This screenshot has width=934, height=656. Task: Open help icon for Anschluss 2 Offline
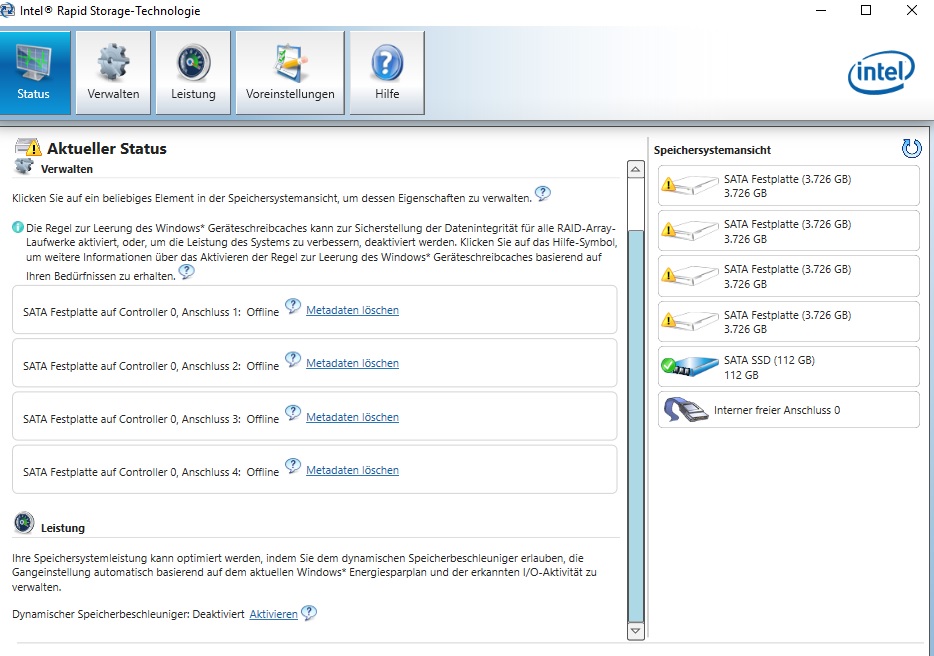[x=292, y=359]
